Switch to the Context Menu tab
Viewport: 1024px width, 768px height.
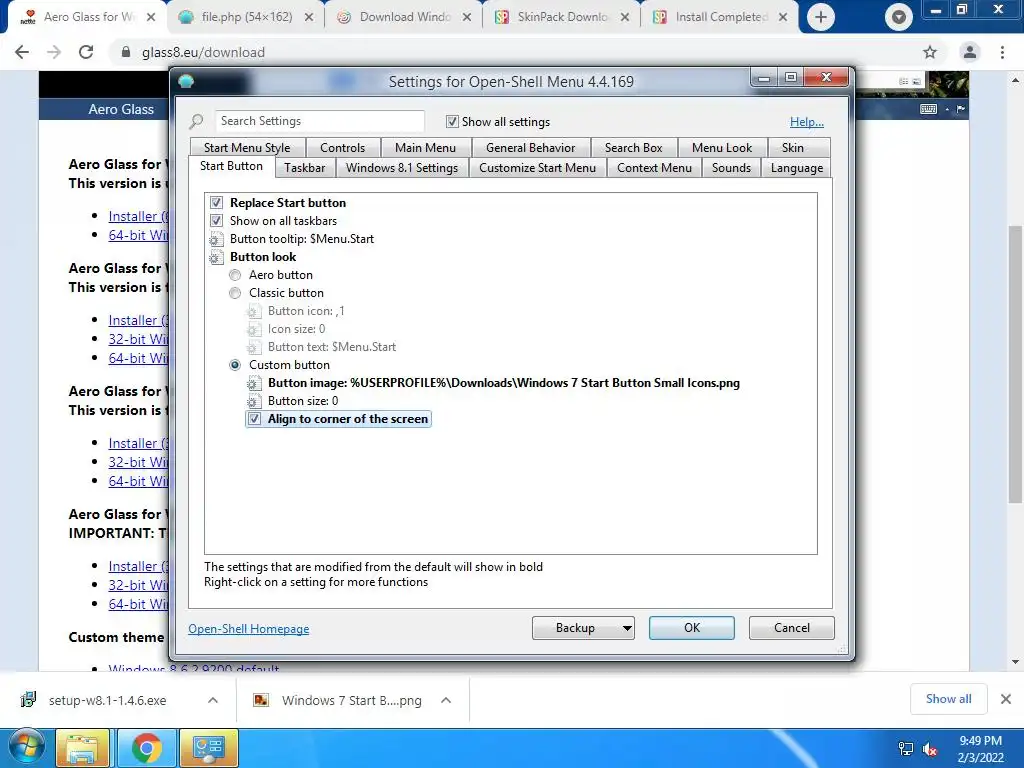(654, 168)
